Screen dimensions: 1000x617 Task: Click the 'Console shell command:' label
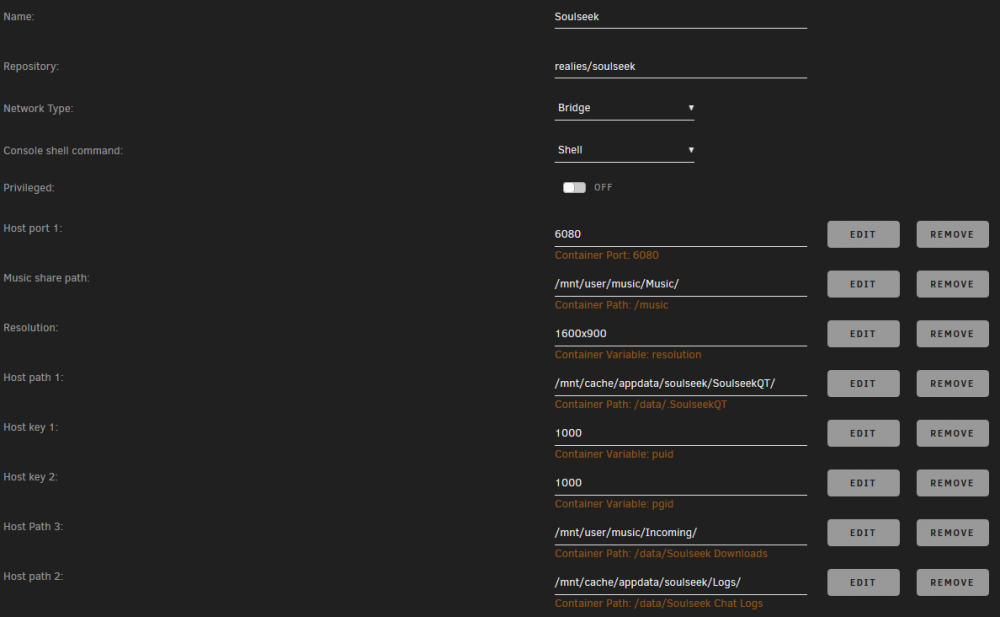coord(63,151)
